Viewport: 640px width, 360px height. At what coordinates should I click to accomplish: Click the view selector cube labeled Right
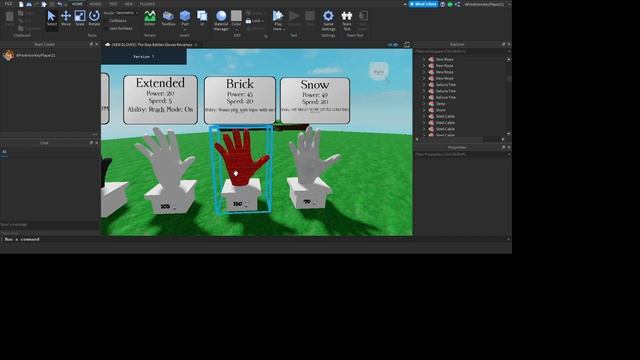(378, 71)
